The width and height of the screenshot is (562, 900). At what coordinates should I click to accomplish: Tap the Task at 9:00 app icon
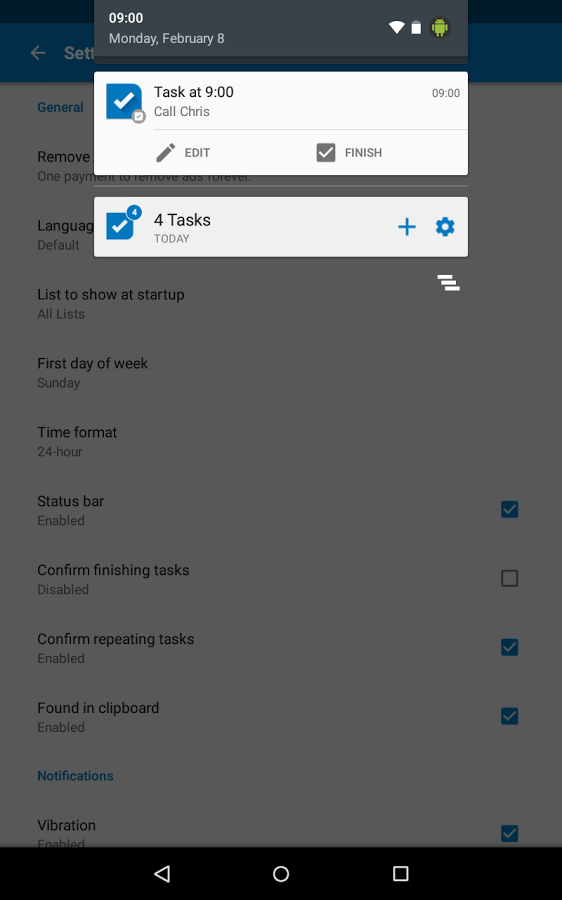point(125,103)
